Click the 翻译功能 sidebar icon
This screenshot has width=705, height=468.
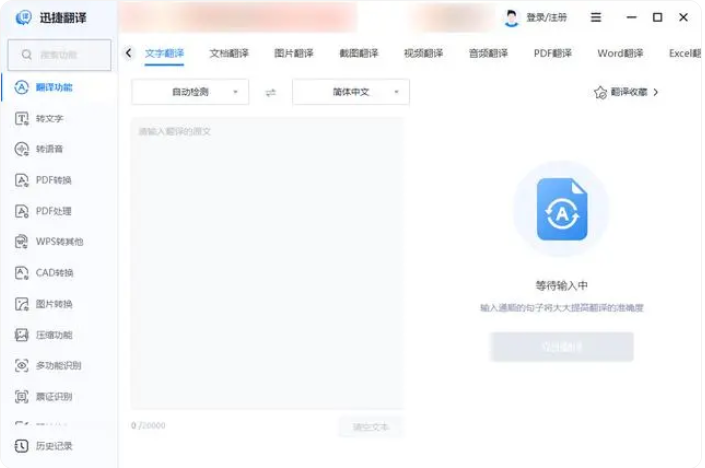coord(22,87)
